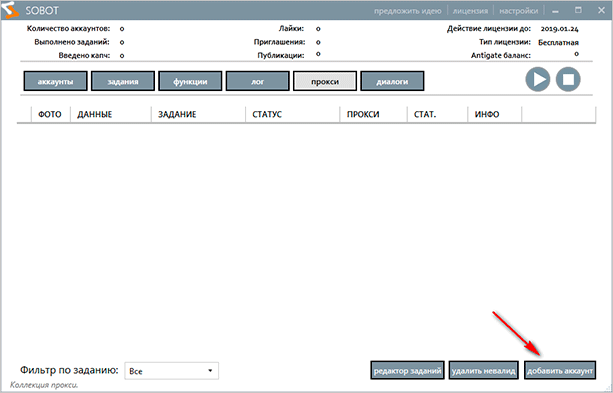Start tasks with the round play button

point(538,79)
